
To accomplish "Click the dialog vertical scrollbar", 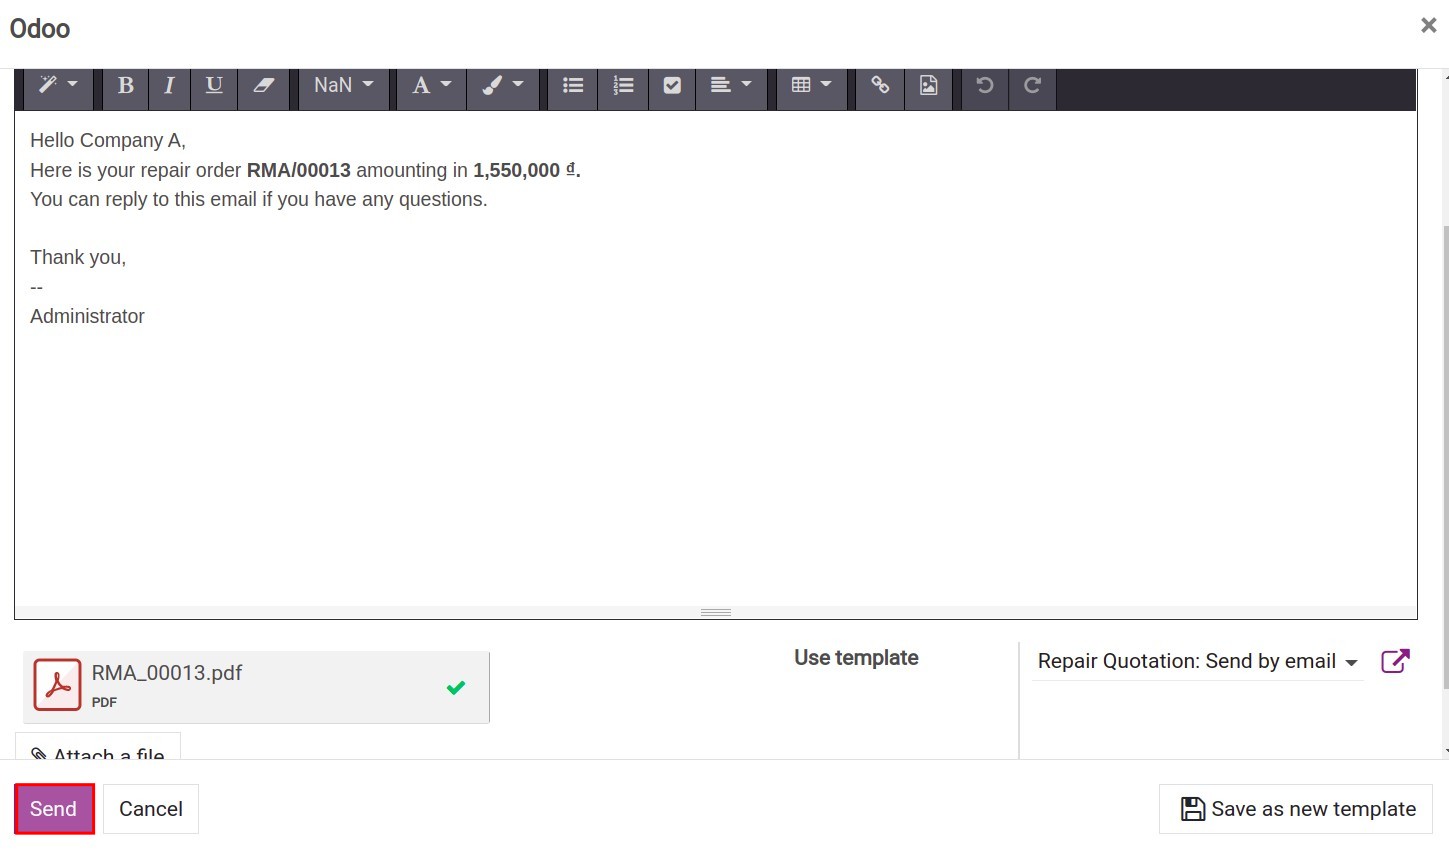I will [1444, 458].
